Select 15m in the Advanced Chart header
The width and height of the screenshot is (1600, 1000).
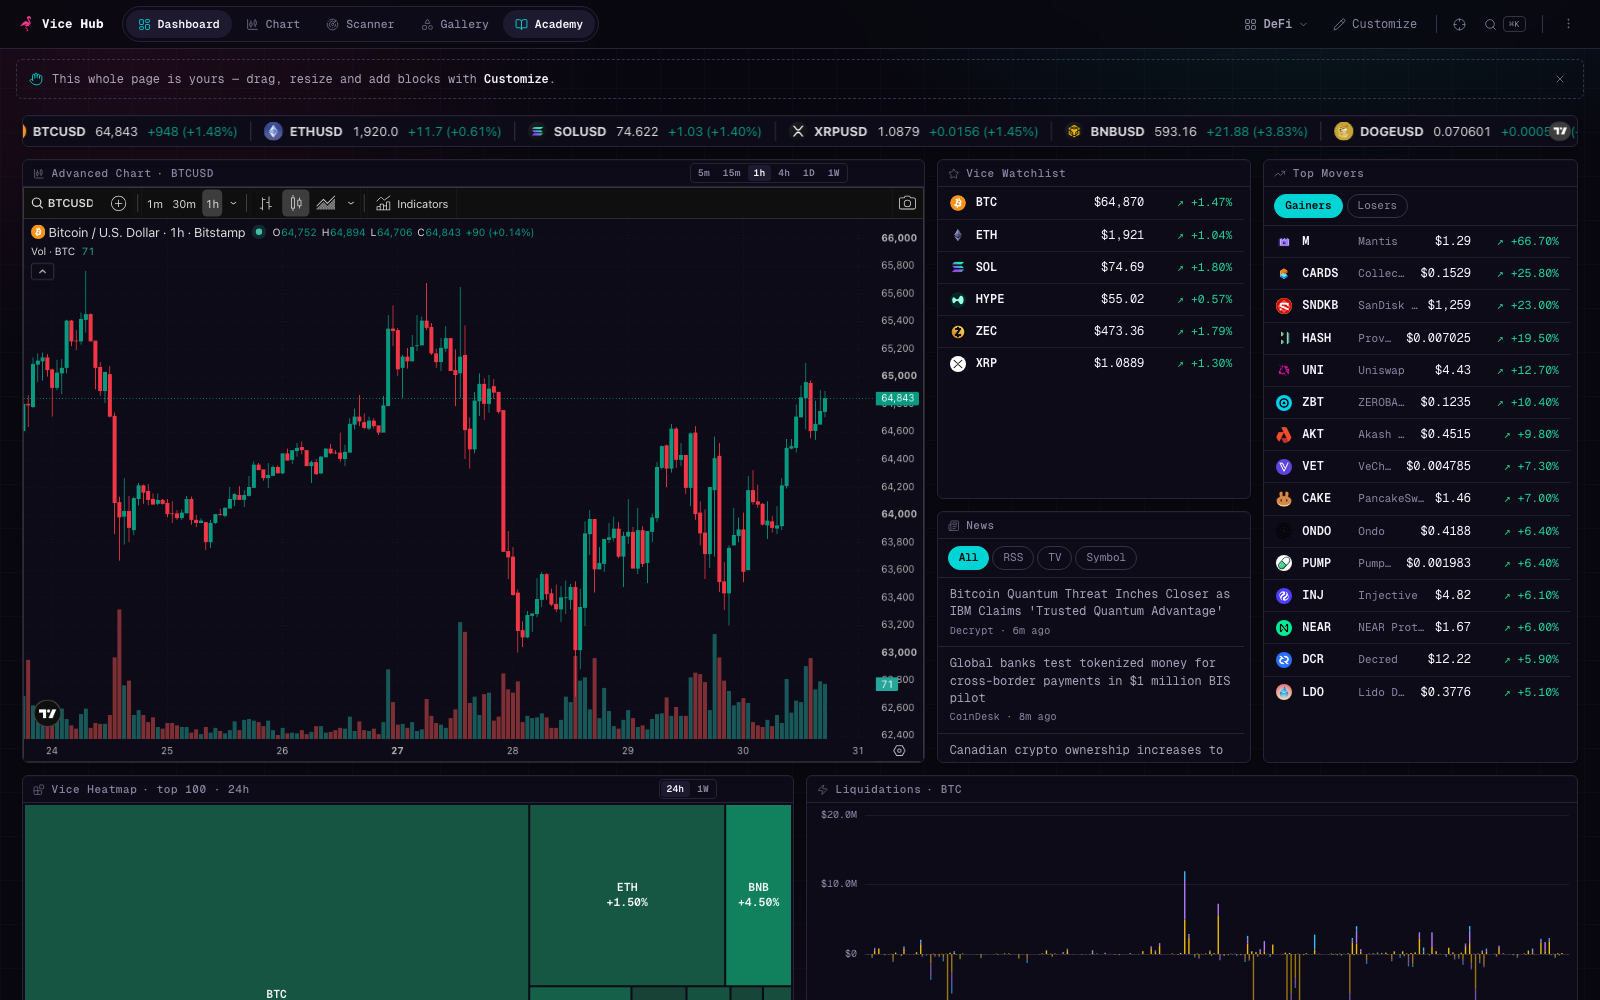(732, 173)
